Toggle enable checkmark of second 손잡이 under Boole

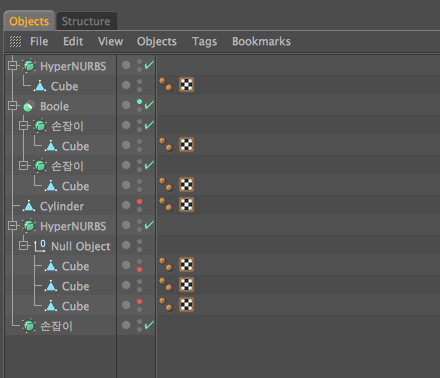(149, 165)
